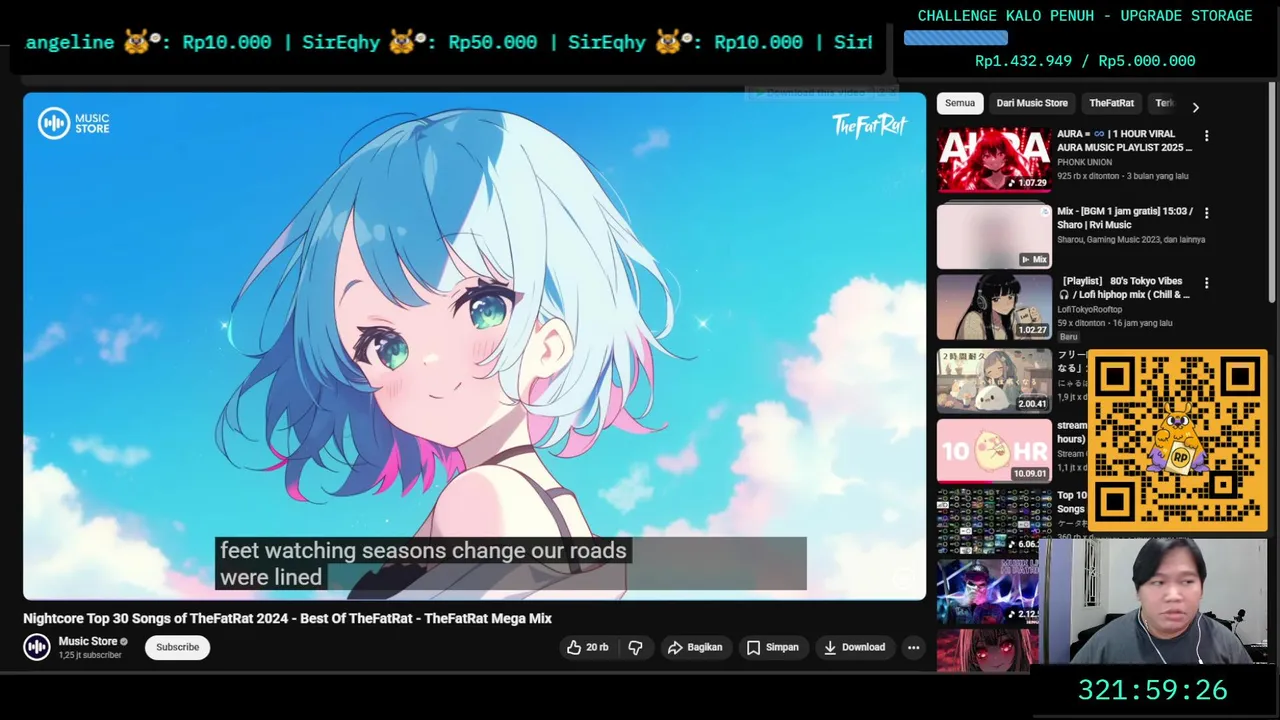This screenshot has width=1280, height=720.
Task: Open the Music Store channel name link
Action: pos(88,641)
